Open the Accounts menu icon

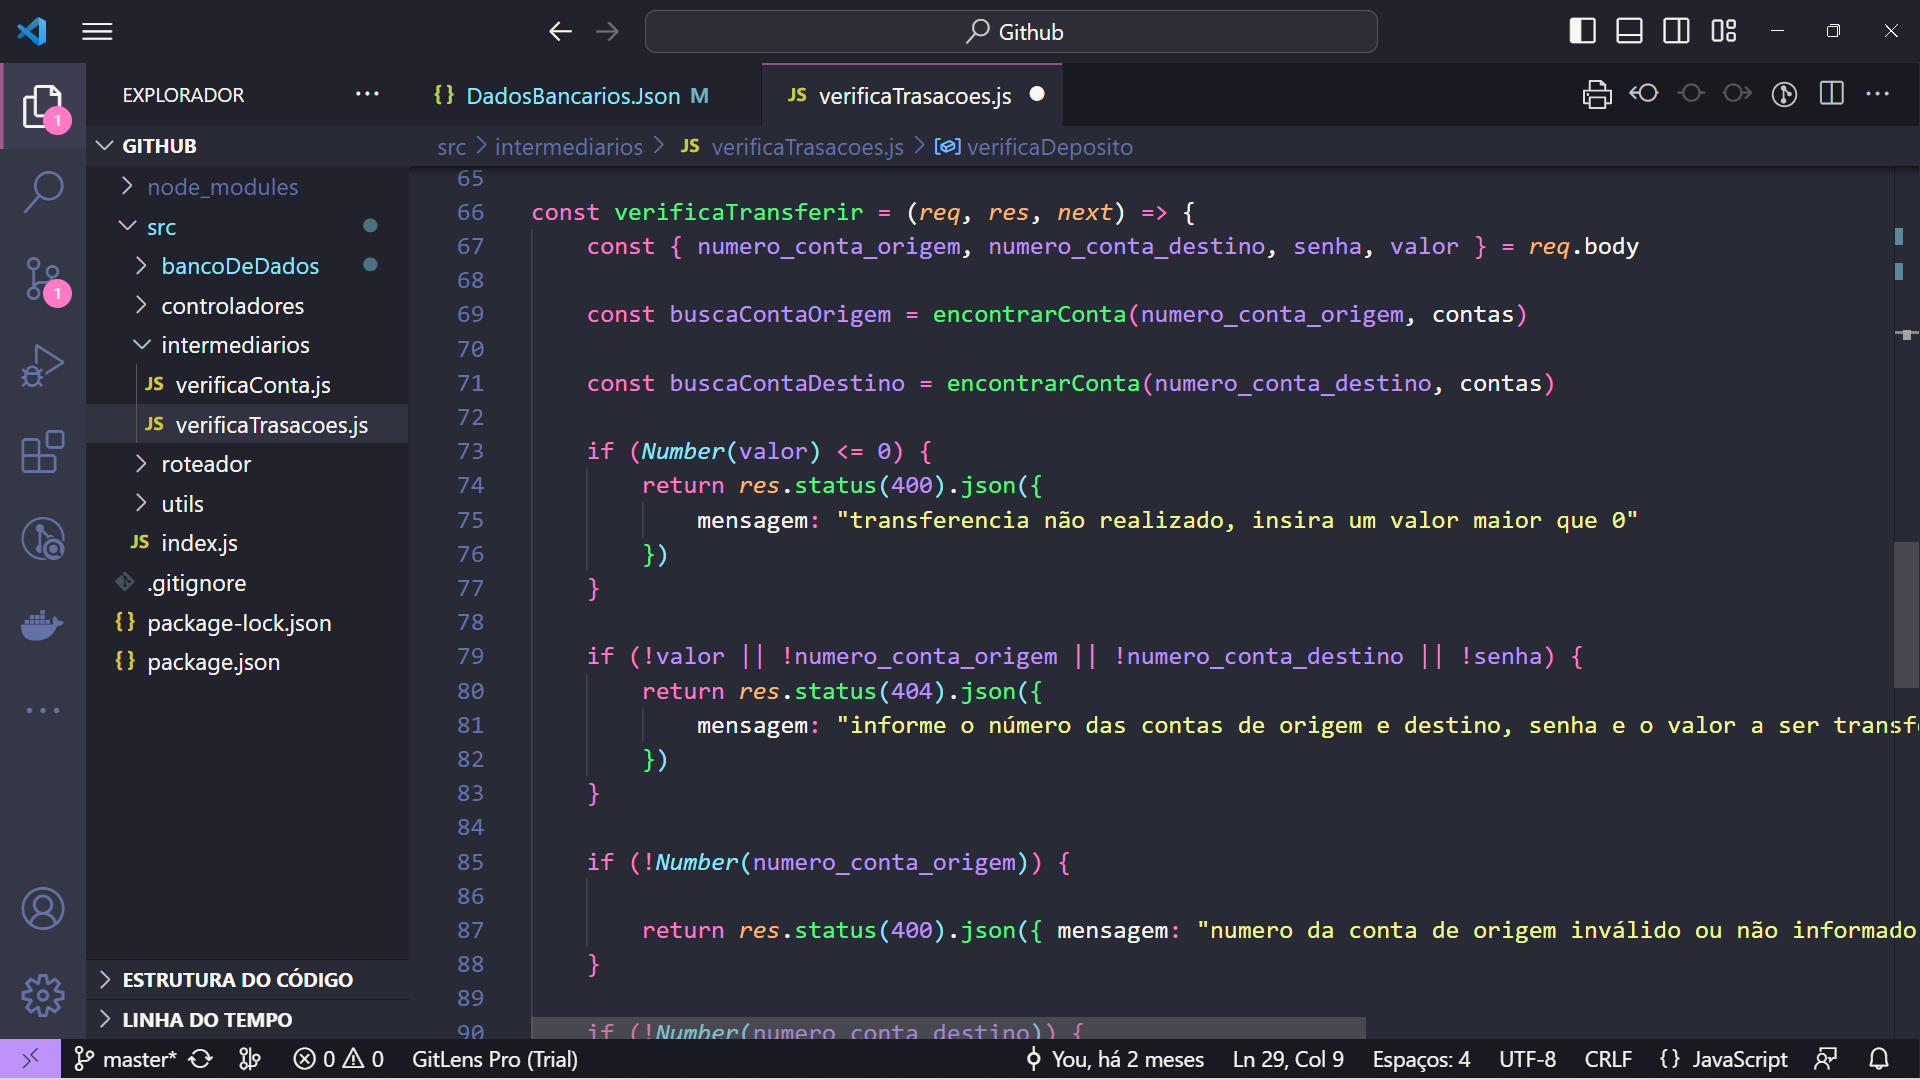43,909
